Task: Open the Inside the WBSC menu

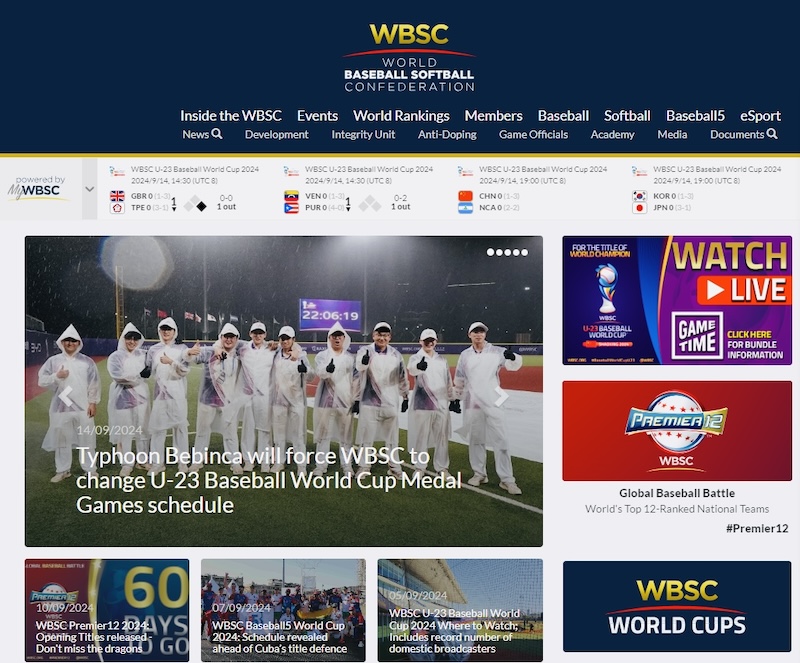Action: pyautogui.click(x=231, y=116)
